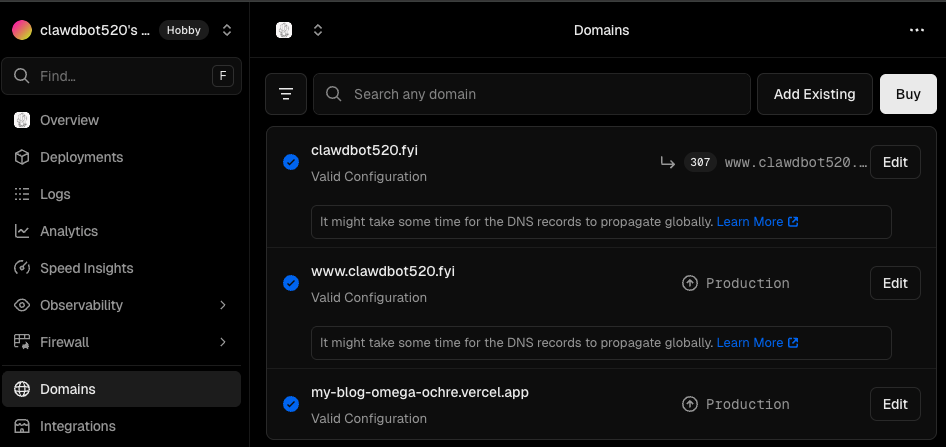Click the filter icon beside domain search
Screen dimensions: 946x447
(x=286, y=94)
